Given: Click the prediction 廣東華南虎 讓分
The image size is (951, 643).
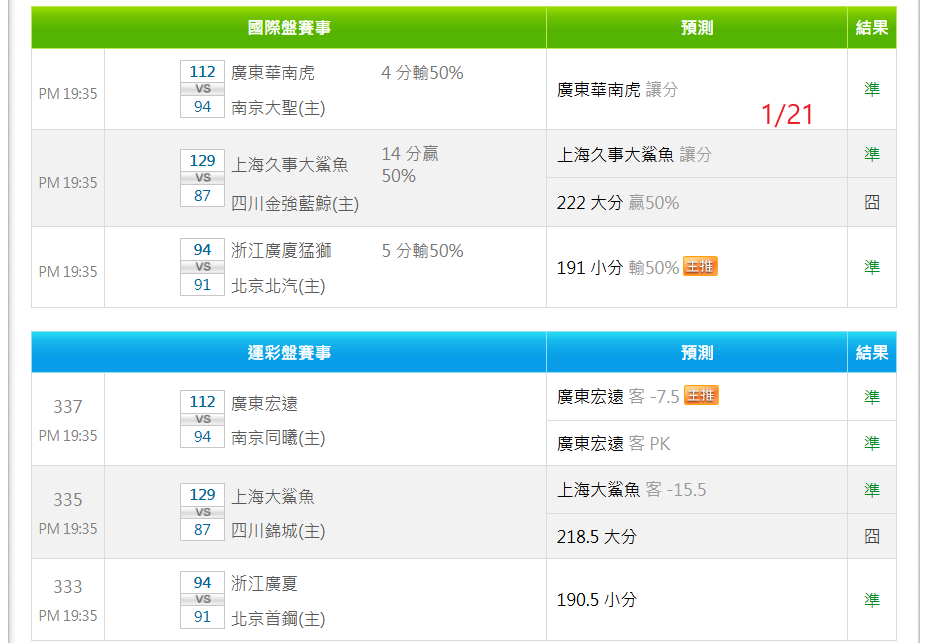Looking at the screenshot, I should point(617,90).
